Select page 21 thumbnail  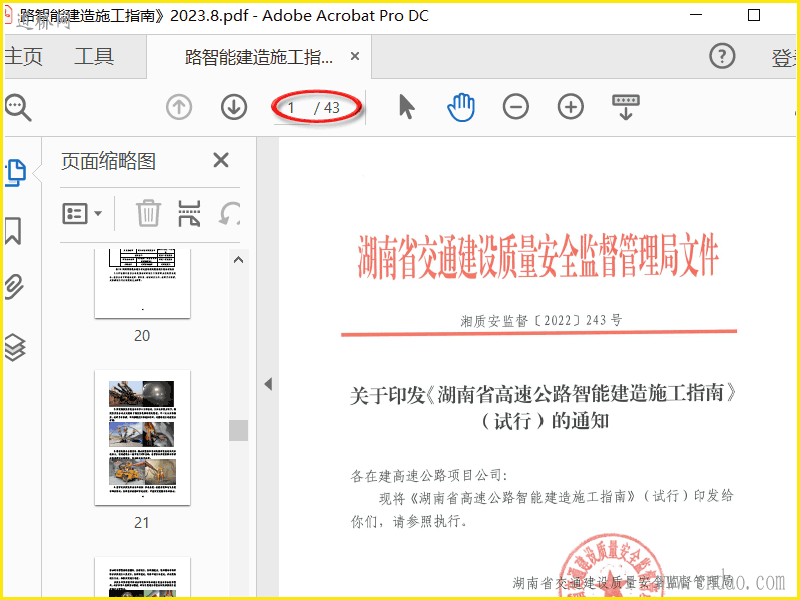142,438
